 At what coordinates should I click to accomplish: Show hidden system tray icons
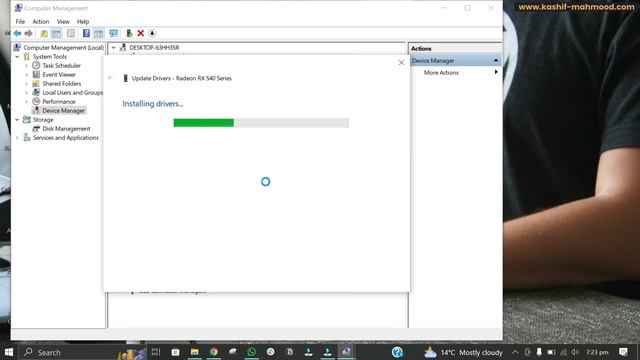click(x=515, y=352)
